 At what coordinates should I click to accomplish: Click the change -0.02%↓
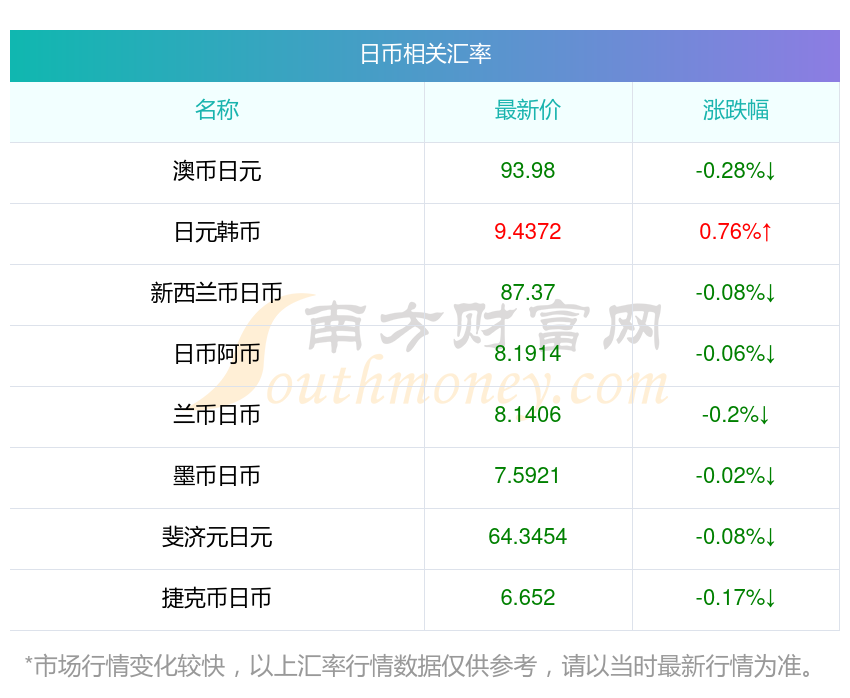[x=736, y=476]
